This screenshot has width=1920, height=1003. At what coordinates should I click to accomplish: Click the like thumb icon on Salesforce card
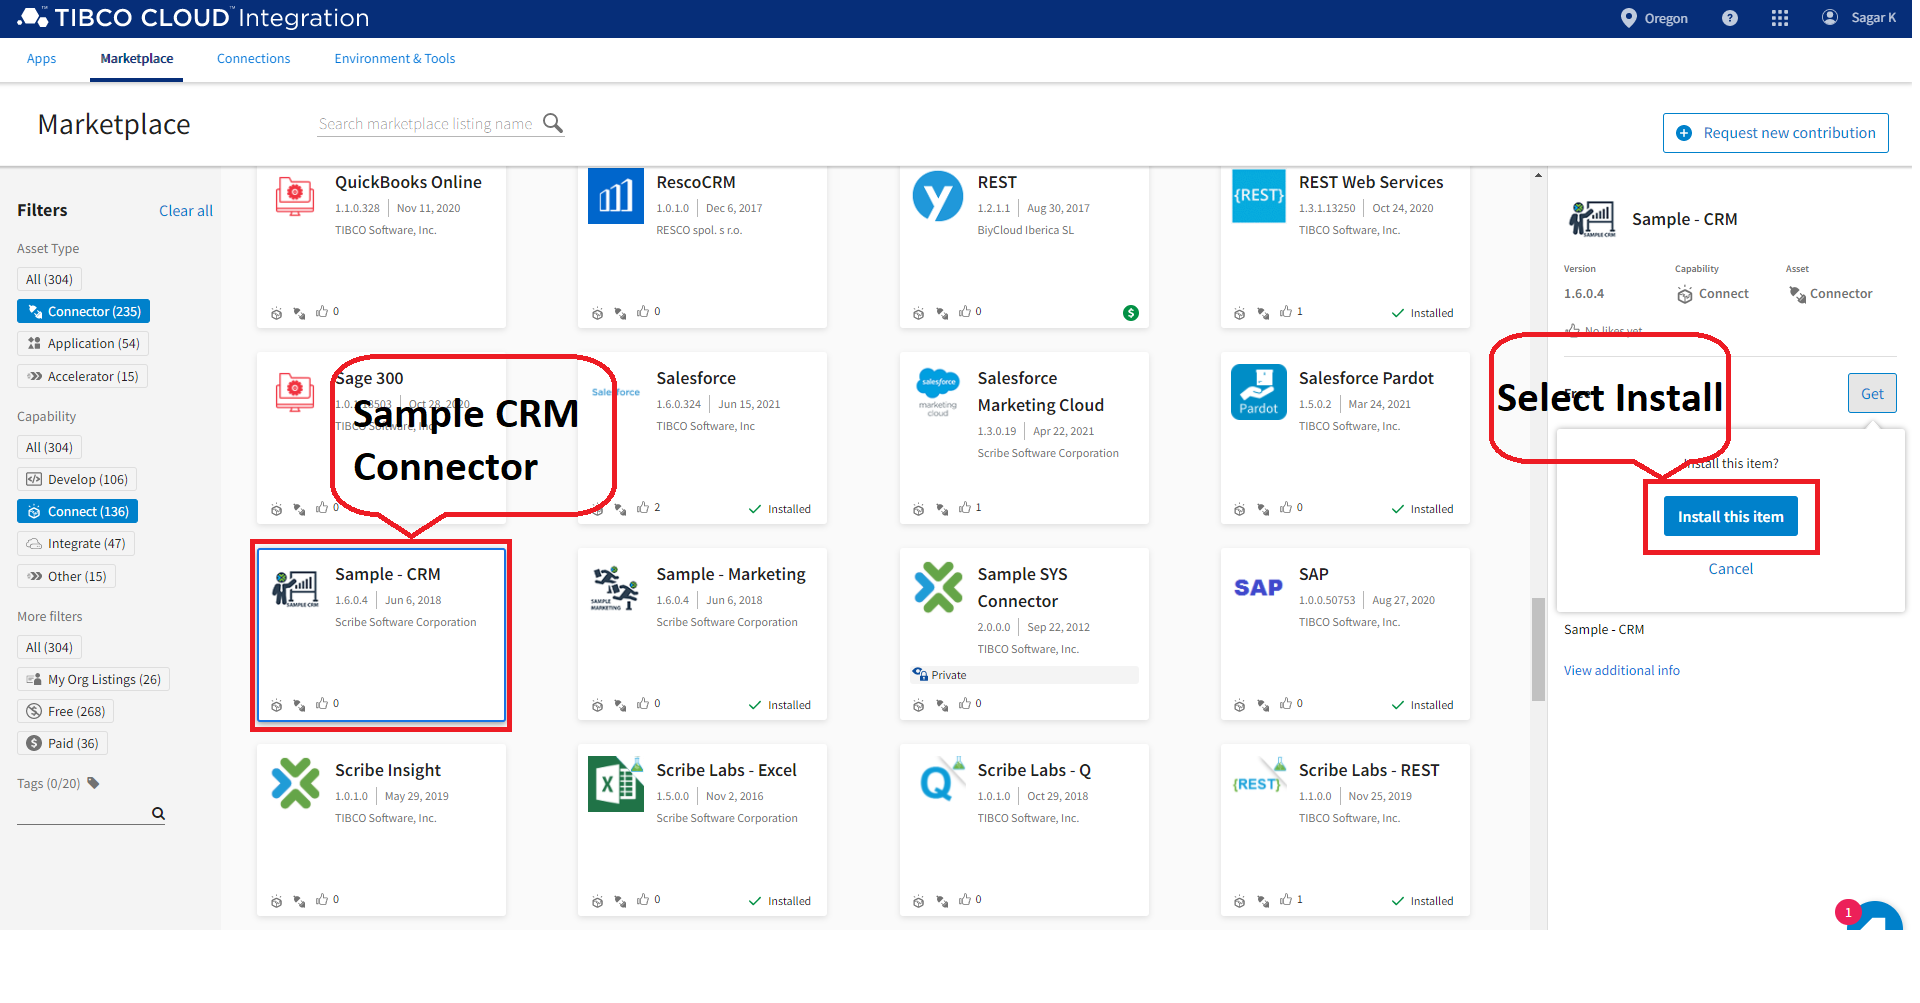click(643, 507)
